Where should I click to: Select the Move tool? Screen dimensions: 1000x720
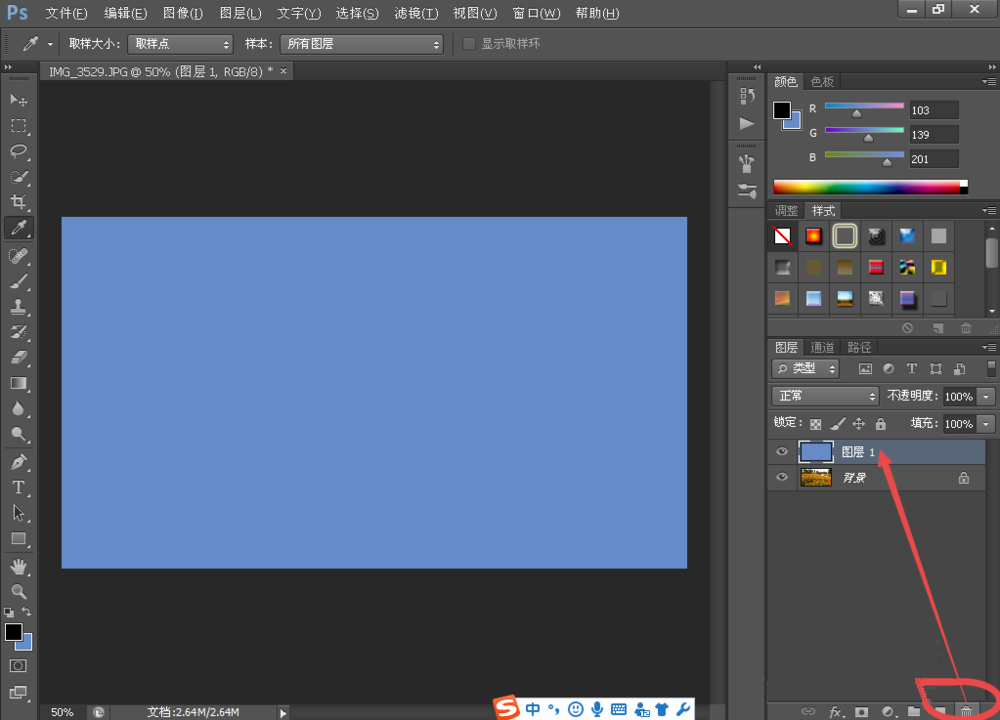18,100
